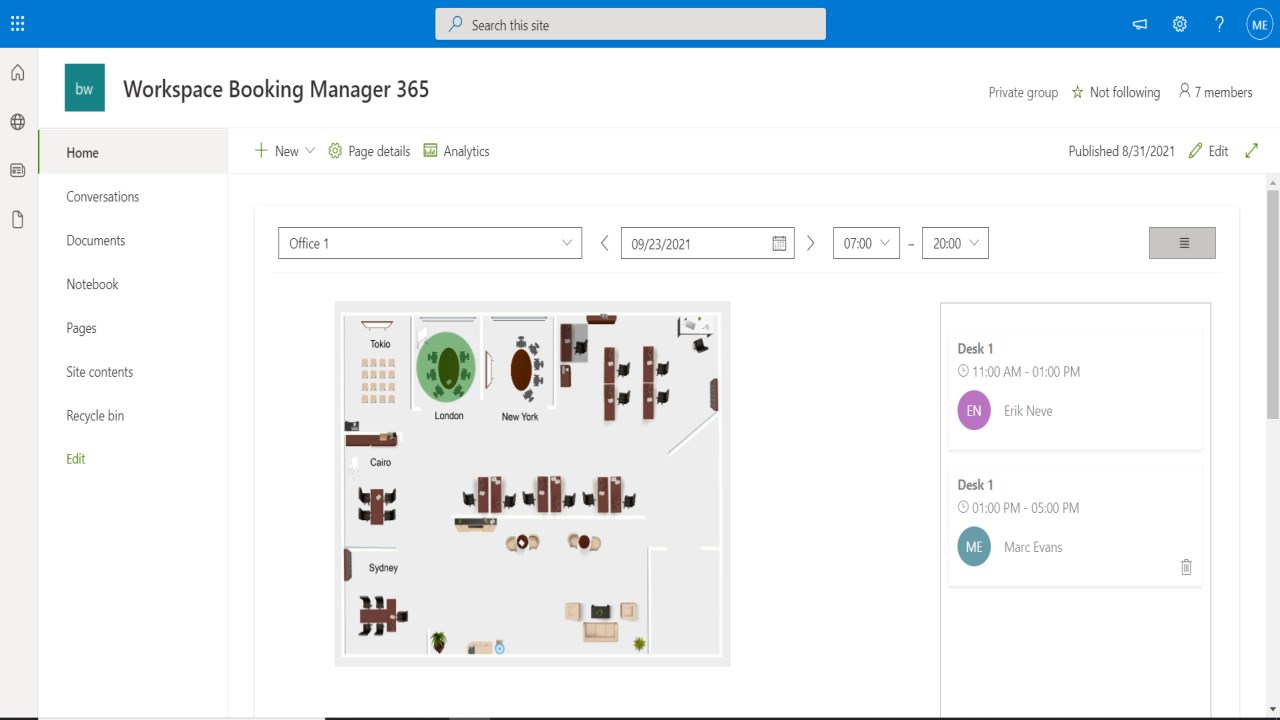Click the 11:00 AM - 01:00 PM booking time

1026,372
